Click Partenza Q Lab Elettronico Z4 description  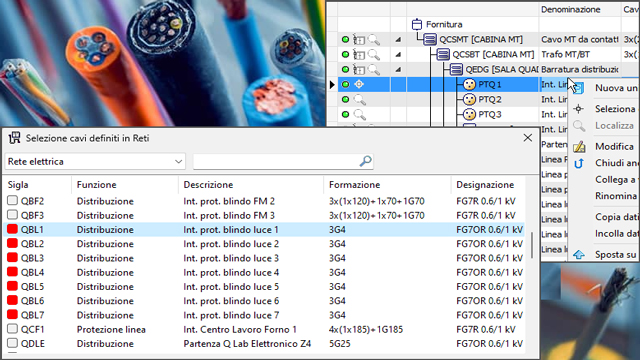coord(247,344)
